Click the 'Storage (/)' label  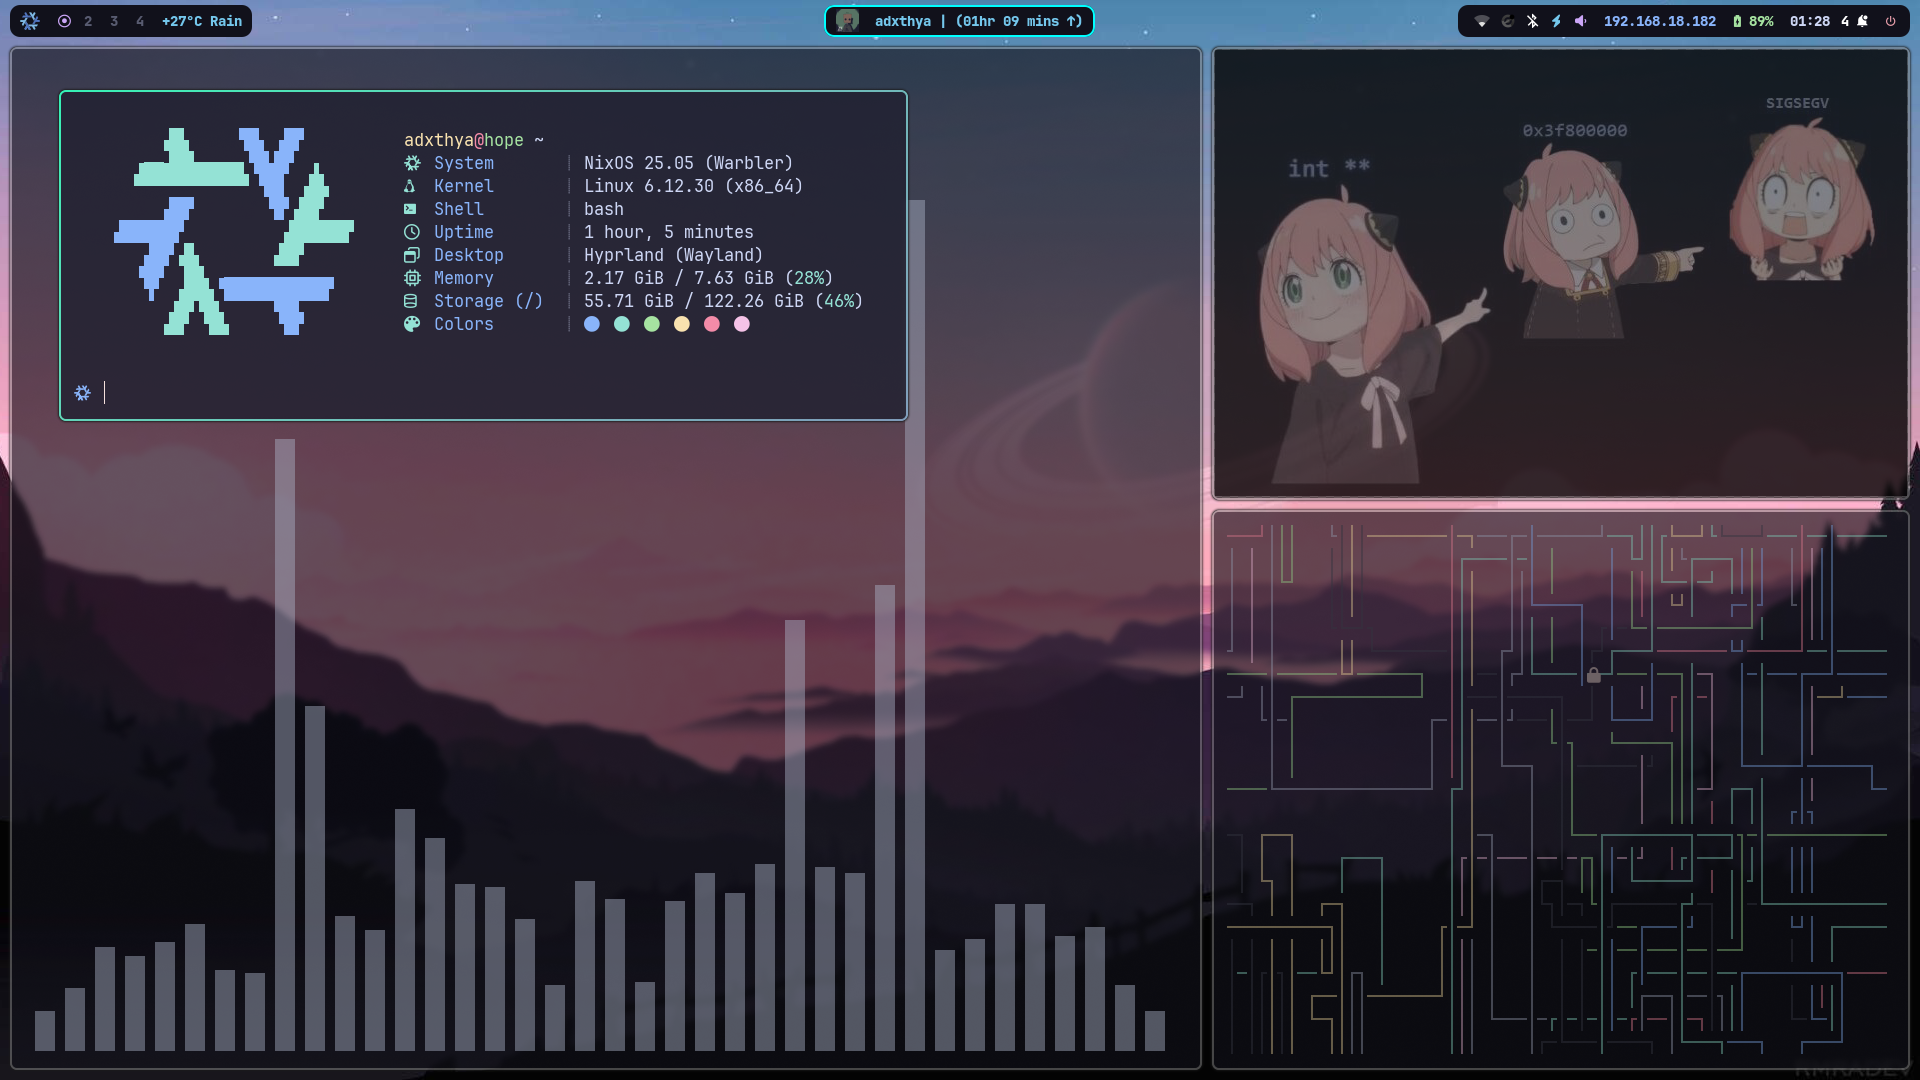coord(489,301)
